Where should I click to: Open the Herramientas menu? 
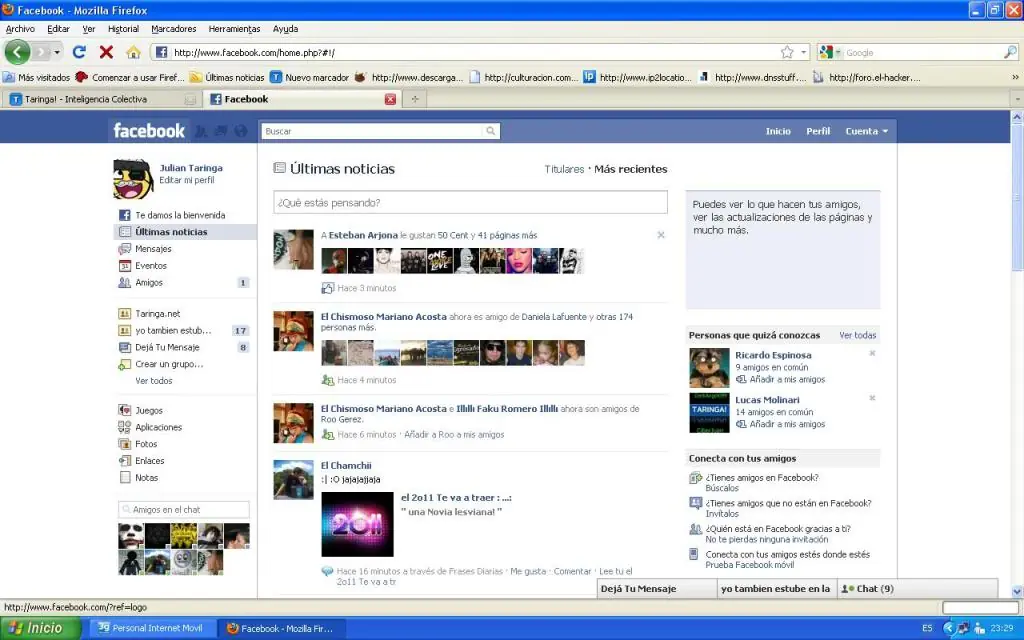(x=234, y=29)
